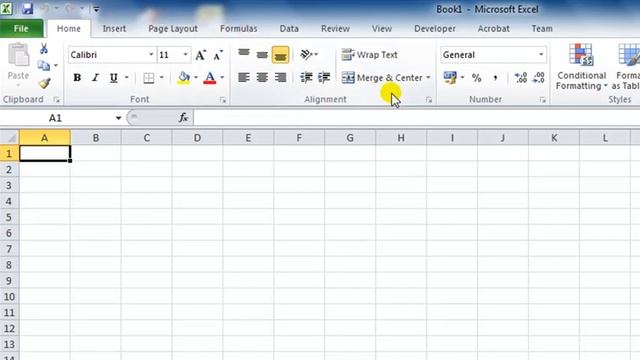
Task: Click the Copy icon in Clipboard group
Action: coord(44,66)
